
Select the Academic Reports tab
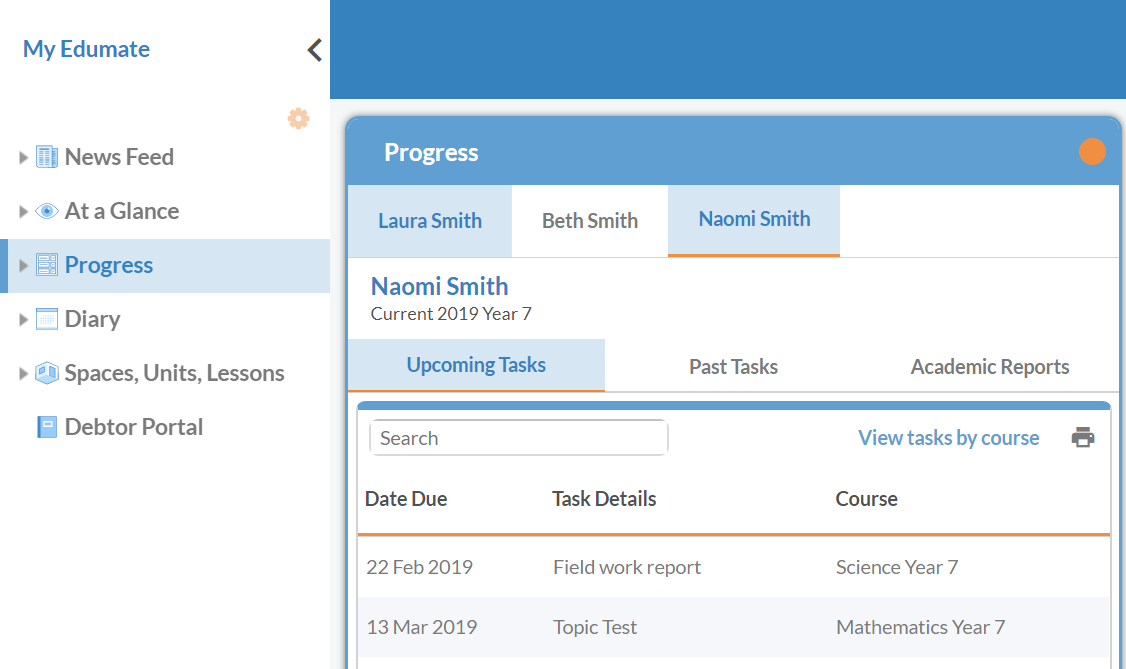click(x=989, y=366)
